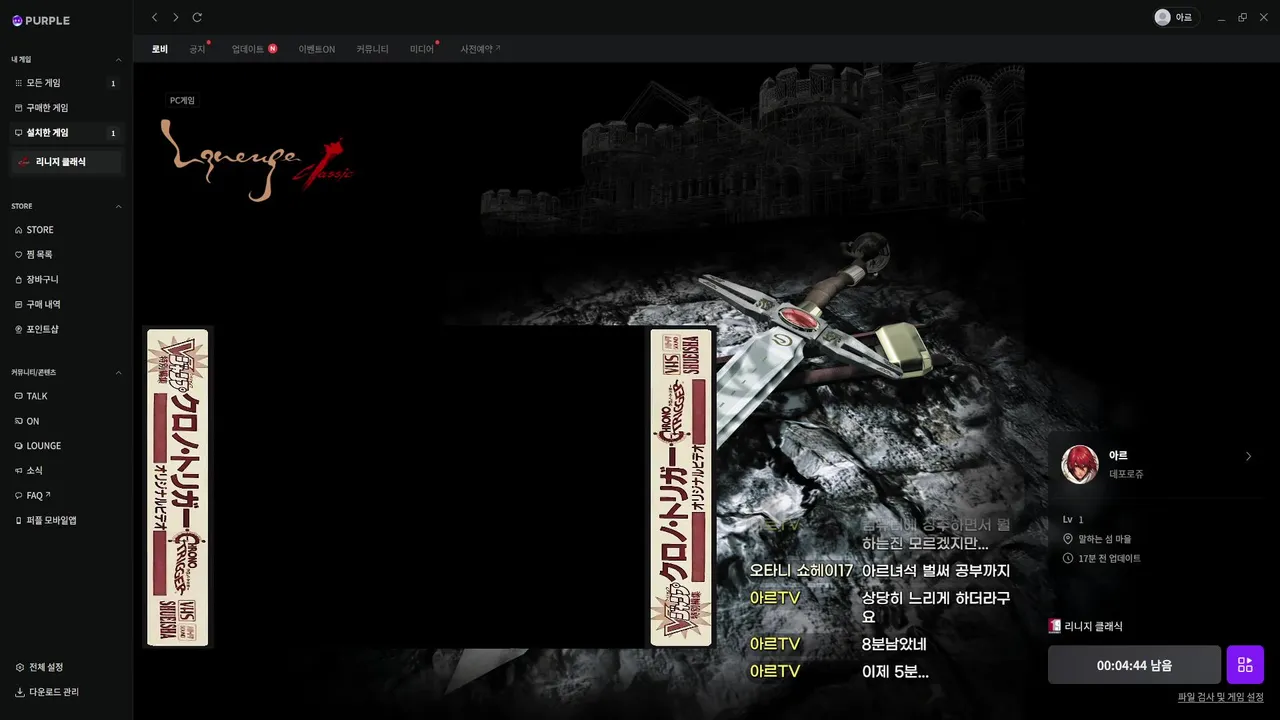Click the 8분남았네 chat message
Viewport: 1280px width, 720px height.
894,644
